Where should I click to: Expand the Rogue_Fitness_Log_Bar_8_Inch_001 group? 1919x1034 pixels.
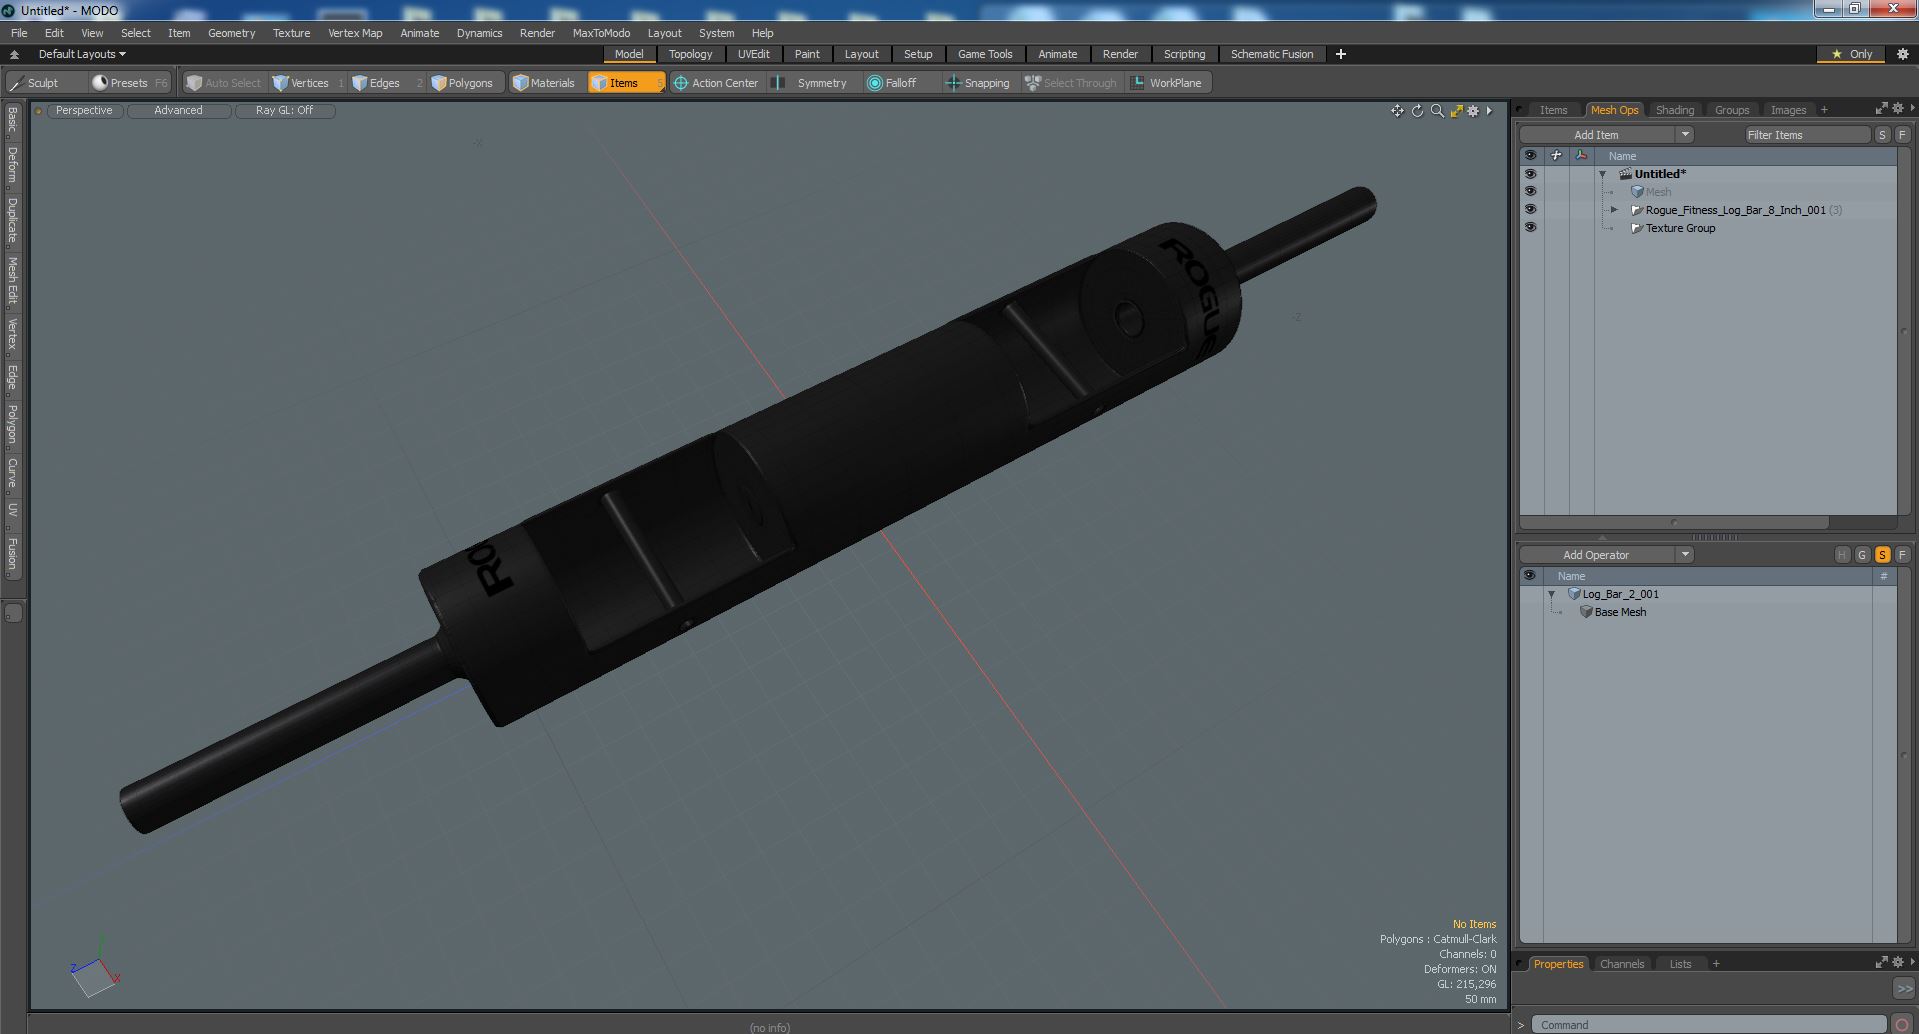click(1614, 210)
